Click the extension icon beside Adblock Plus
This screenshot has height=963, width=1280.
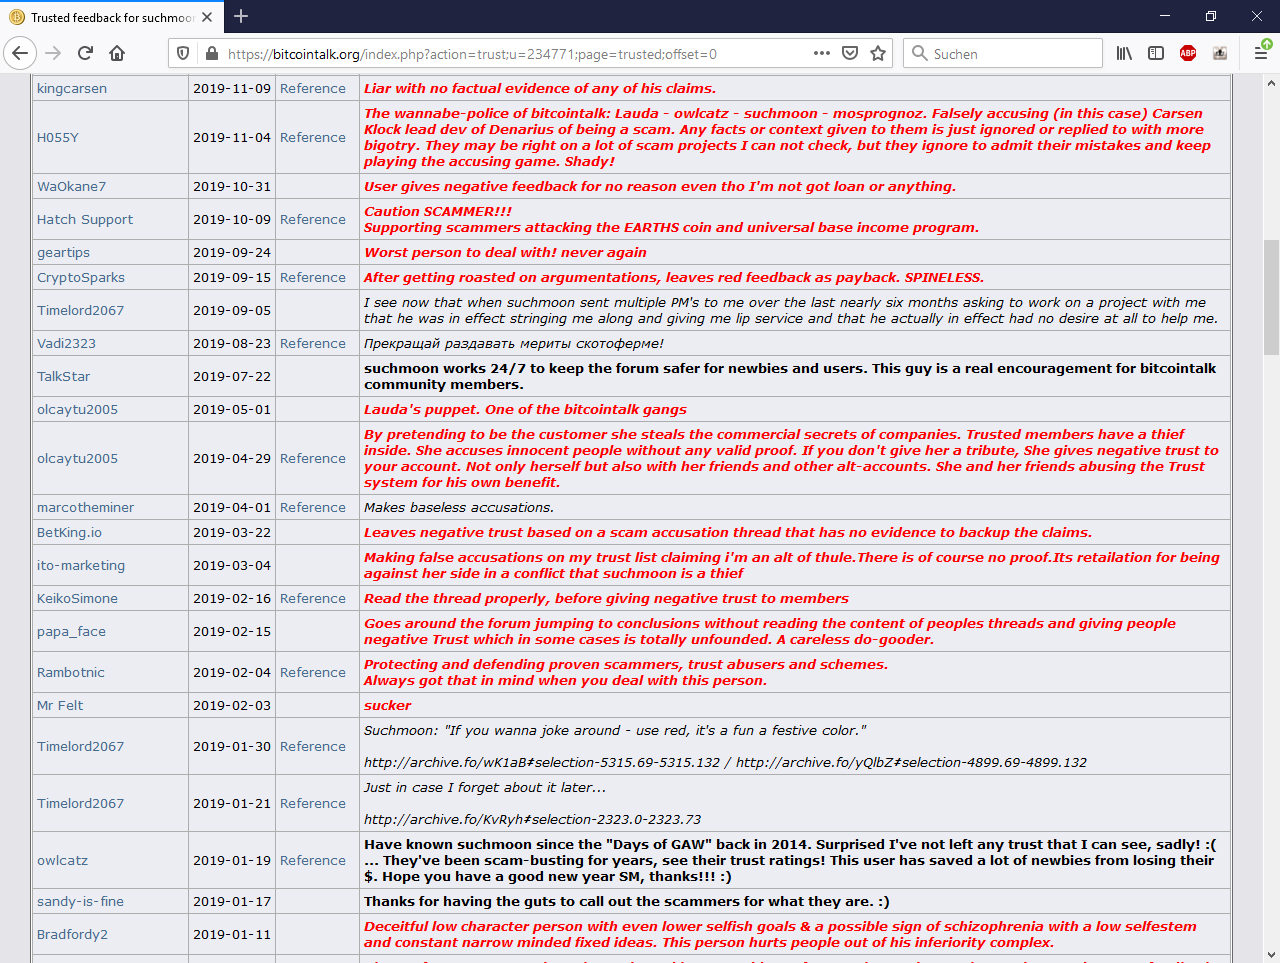tap(1220, 53)
